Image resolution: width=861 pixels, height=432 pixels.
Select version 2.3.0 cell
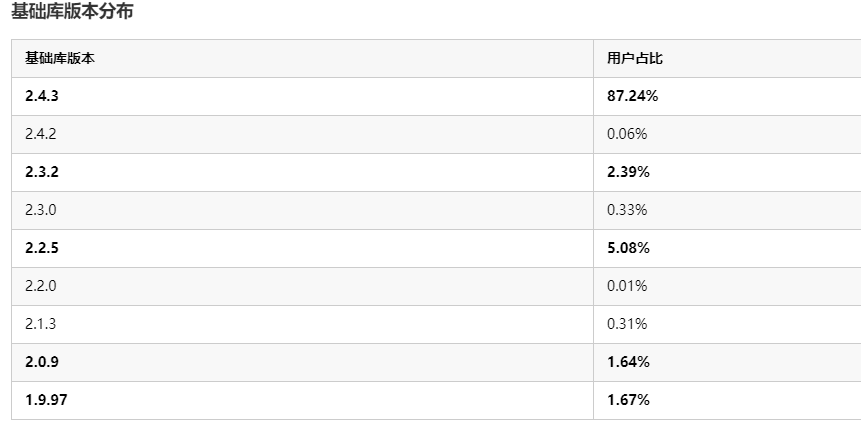pyautogui.click(x=43, y=210)
